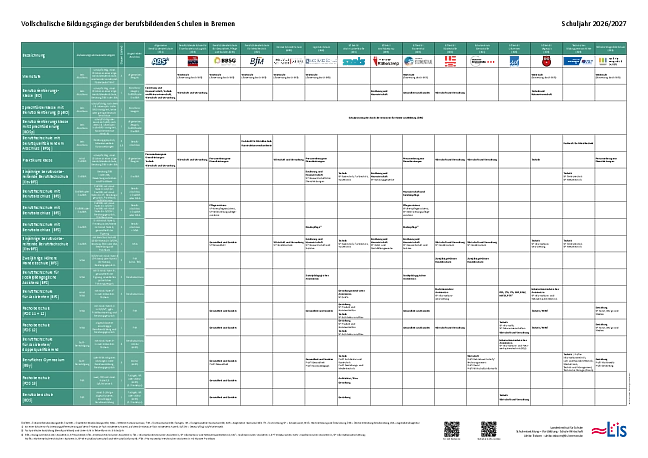Image resolution: width=648 pixels, height=458 pixels.
Task: Select the 'Berufsoberschule (BOS)' row label
Action: click(x=38, y=397)
